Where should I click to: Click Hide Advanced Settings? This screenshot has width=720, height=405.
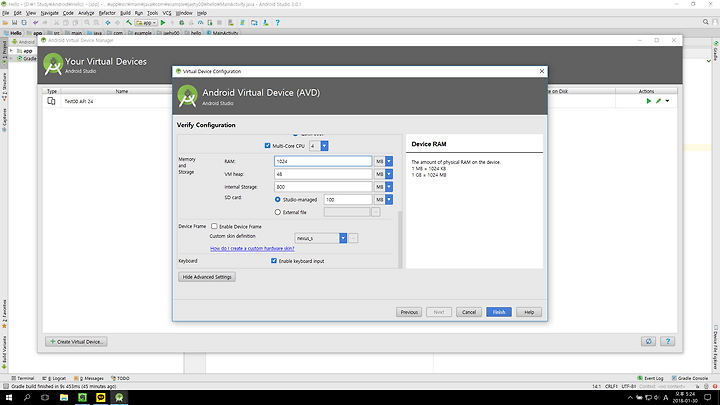[207, 277]
